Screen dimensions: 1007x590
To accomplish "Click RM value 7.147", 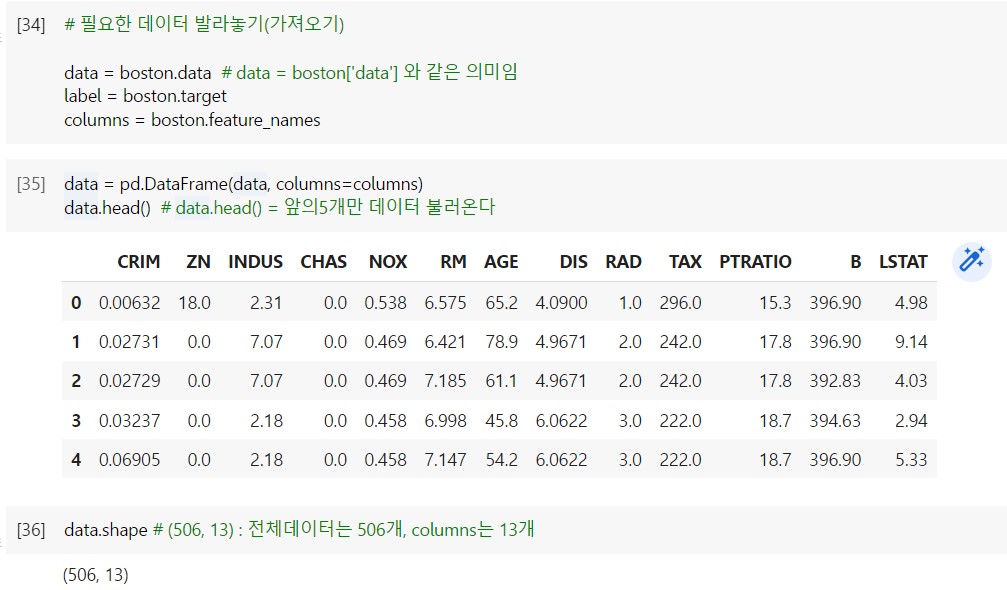I will pos(446,460).
